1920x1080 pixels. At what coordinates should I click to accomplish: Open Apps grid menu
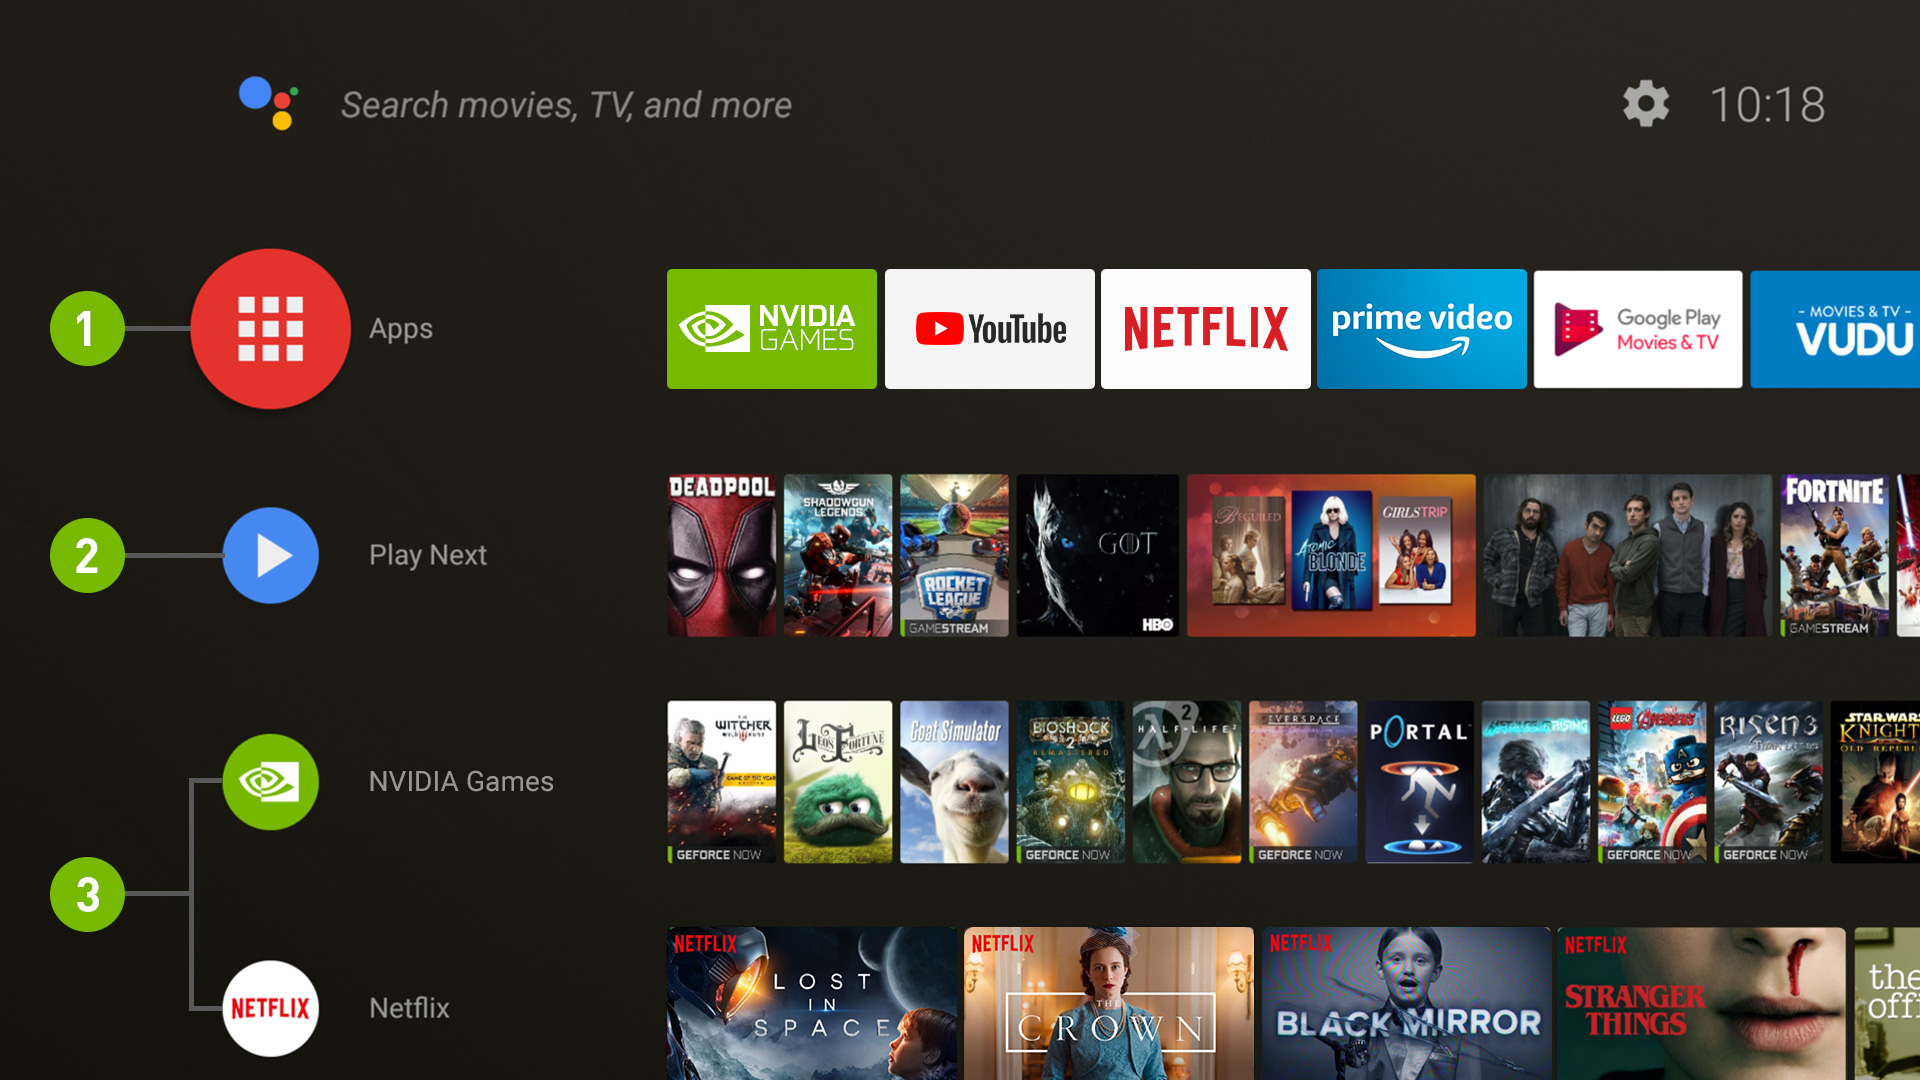point(269,328)
